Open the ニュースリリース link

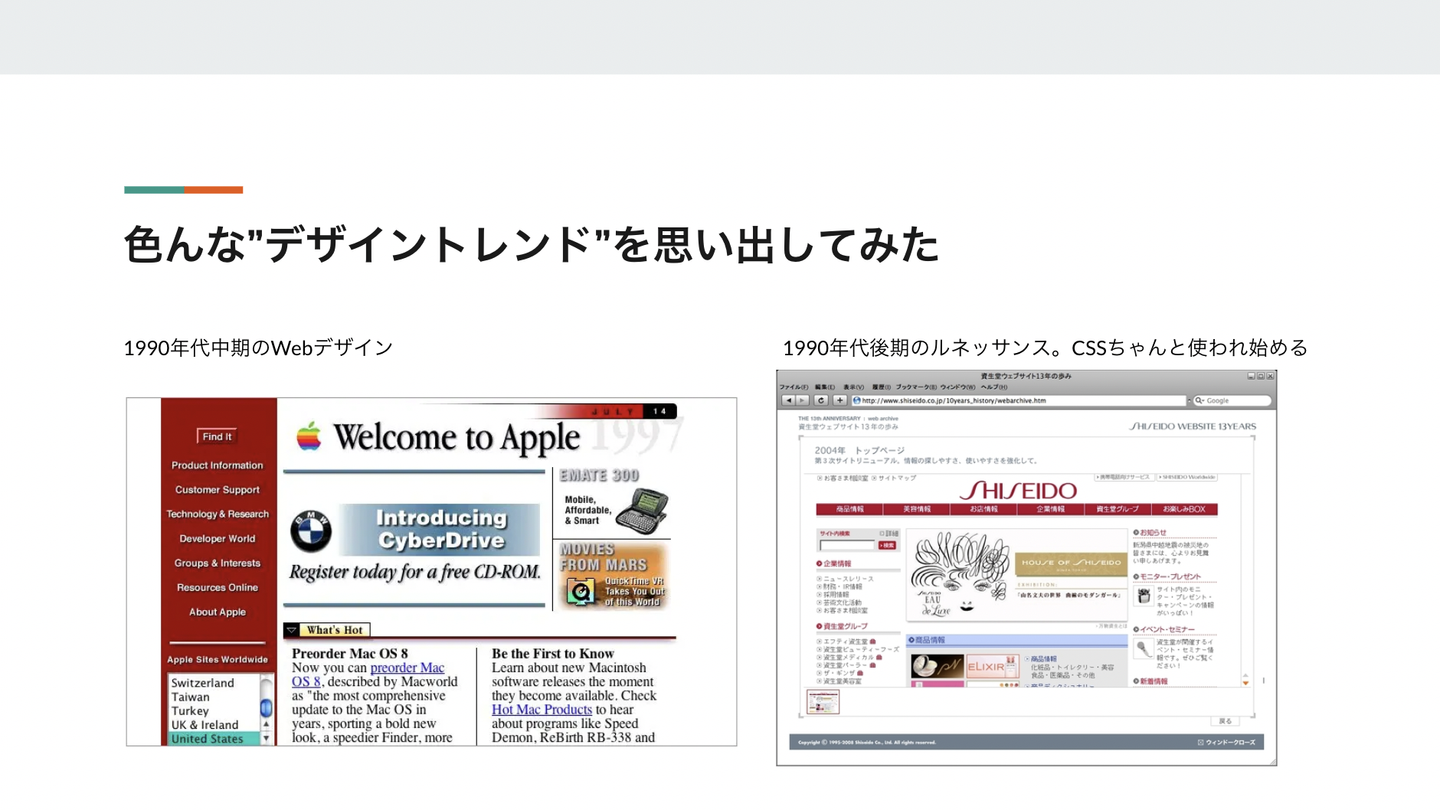tap(848, 578)
